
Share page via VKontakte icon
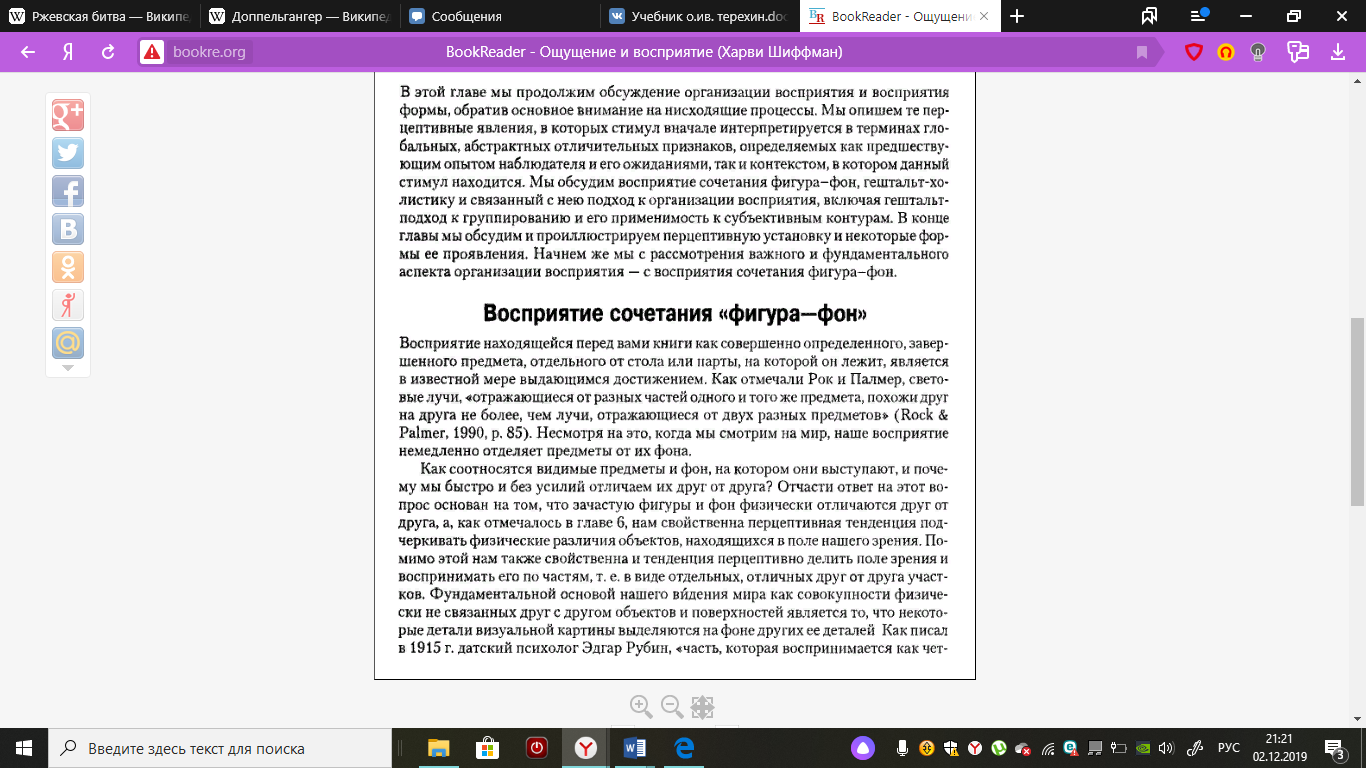(68, 229)
